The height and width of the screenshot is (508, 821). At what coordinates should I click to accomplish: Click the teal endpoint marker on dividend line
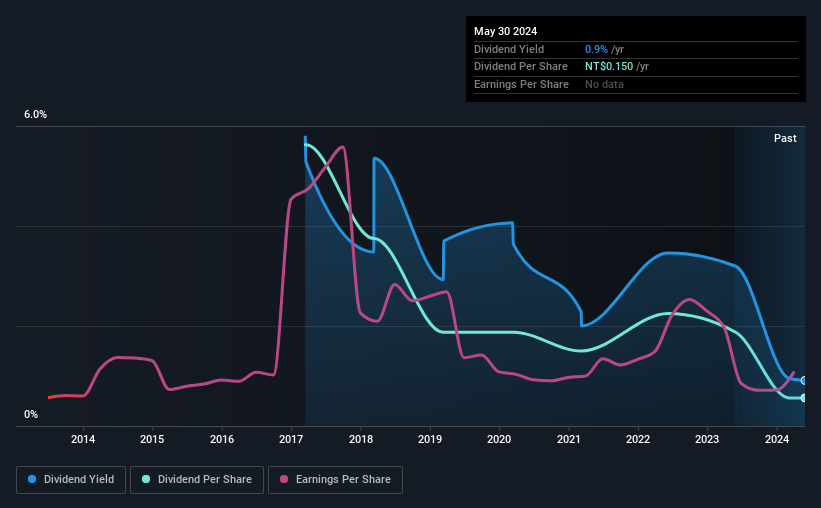804,398
